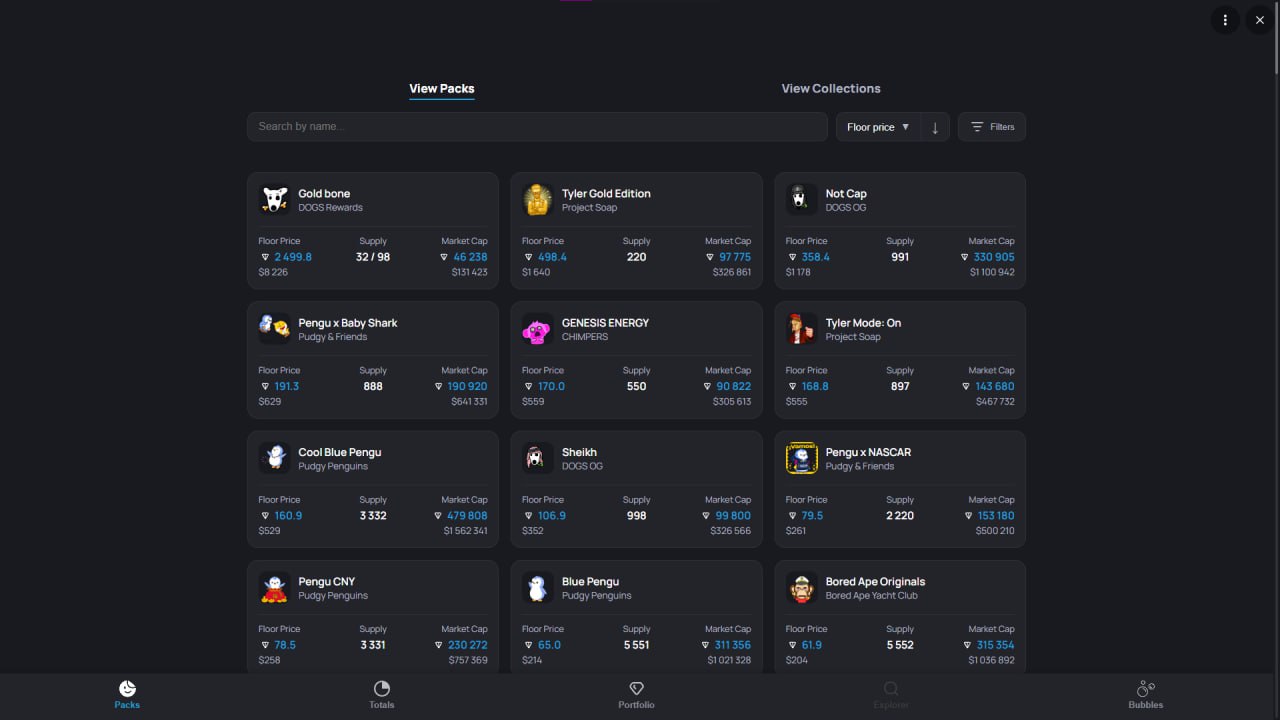Open the Cool Blue Pengu title
This screenshot has height=720, width=1280.
pos(340,452)
